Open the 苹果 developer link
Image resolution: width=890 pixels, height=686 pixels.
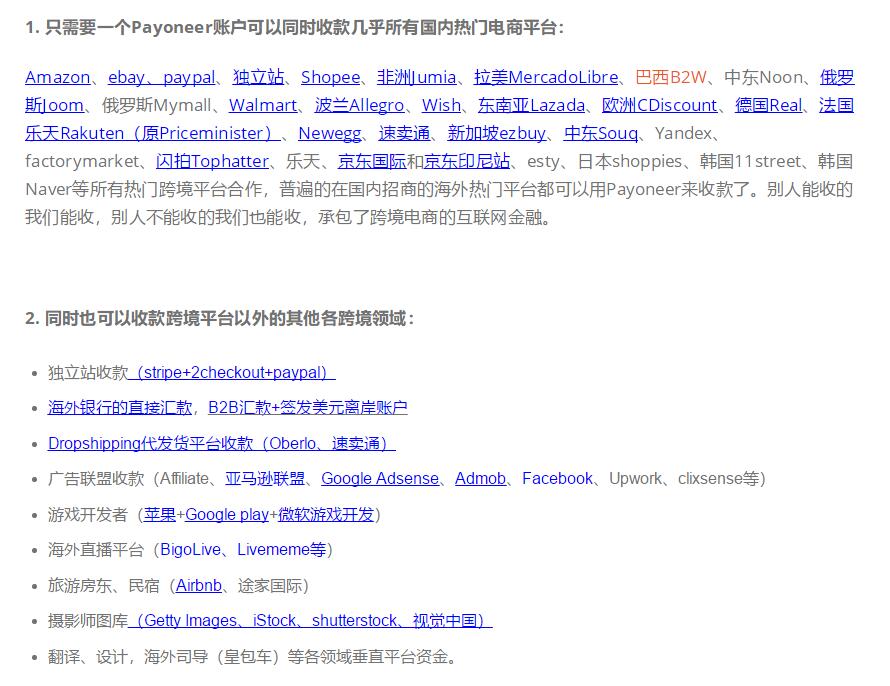click(x=160, y=515)
